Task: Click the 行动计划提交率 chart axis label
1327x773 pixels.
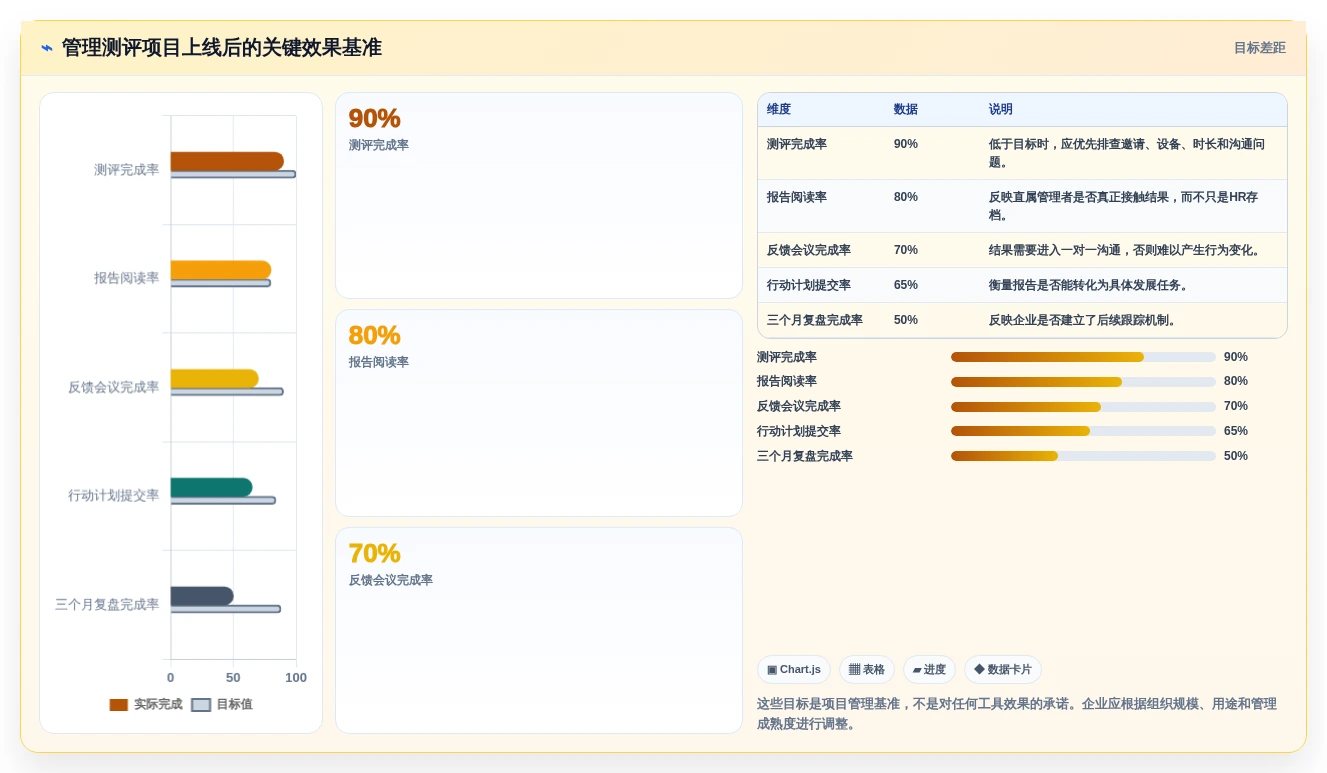Action: pos(113,495)
